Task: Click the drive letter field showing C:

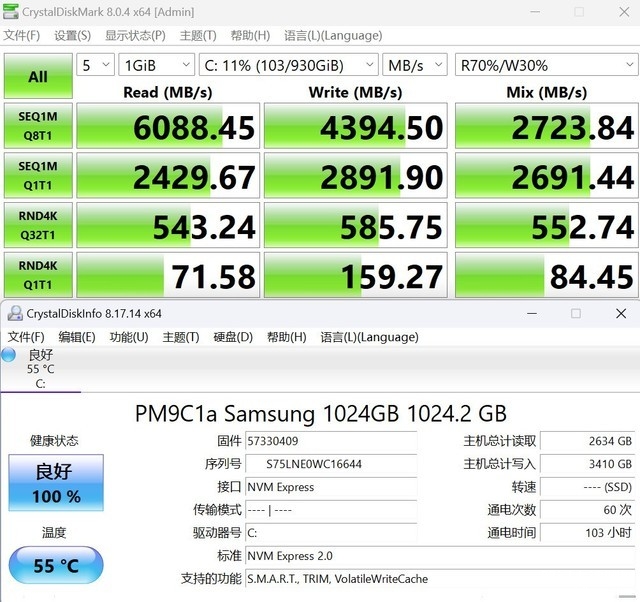Action: (331, 533)
